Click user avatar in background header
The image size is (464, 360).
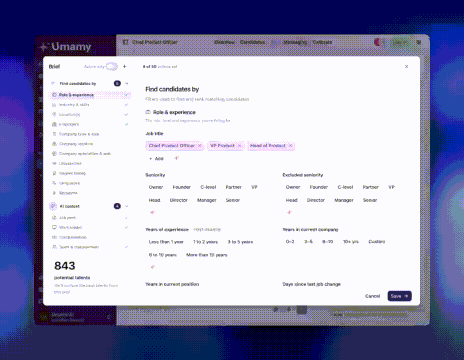point(378,42)
